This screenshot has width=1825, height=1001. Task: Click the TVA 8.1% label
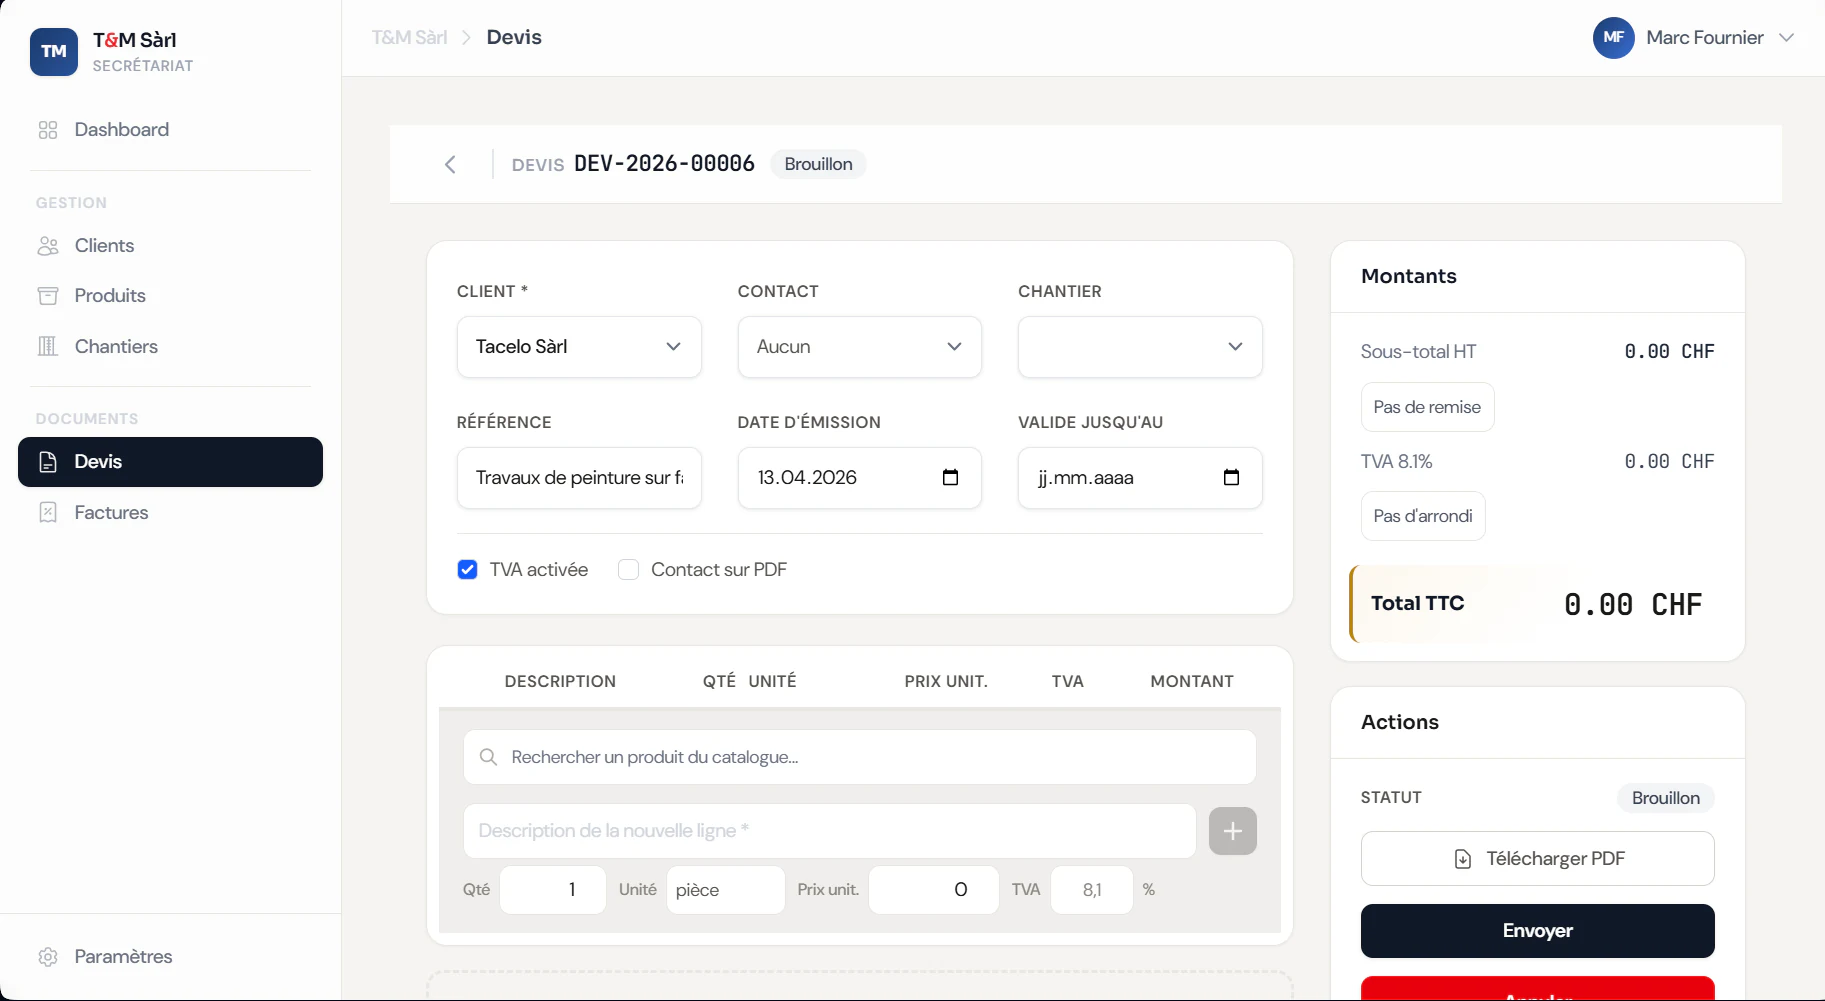click(x=1396, y=462)
